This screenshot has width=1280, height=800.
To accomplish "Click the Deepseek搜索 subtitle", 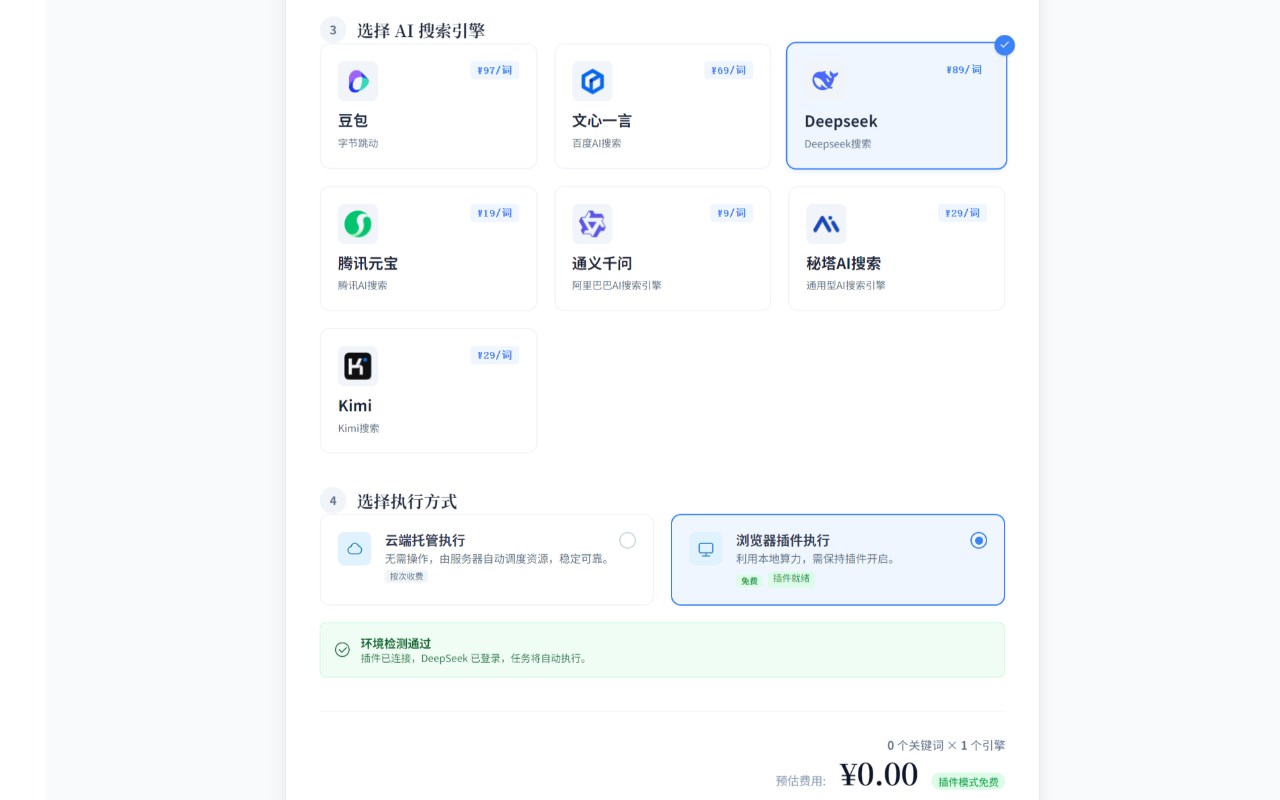I will [838, 144].
